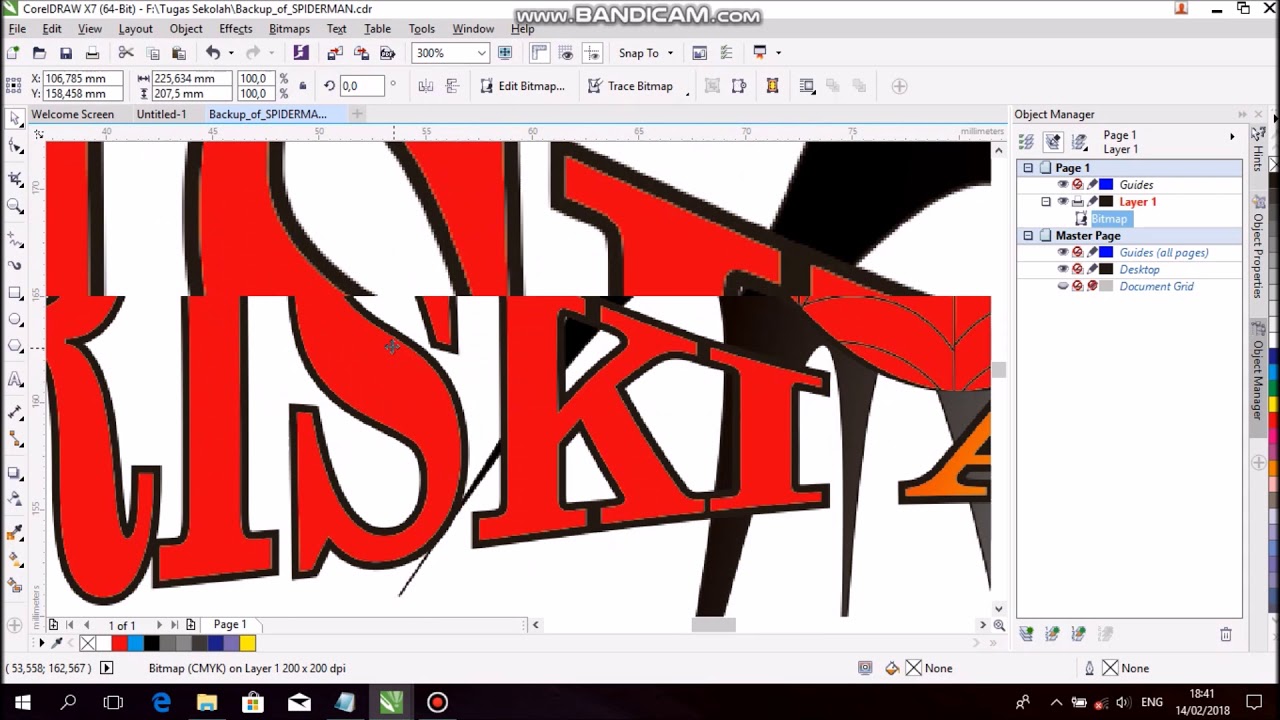Image resolution: width=1280 pixels, height=720 pixels.
Task: Click the Paste clipboard icon
Action: 179,53
